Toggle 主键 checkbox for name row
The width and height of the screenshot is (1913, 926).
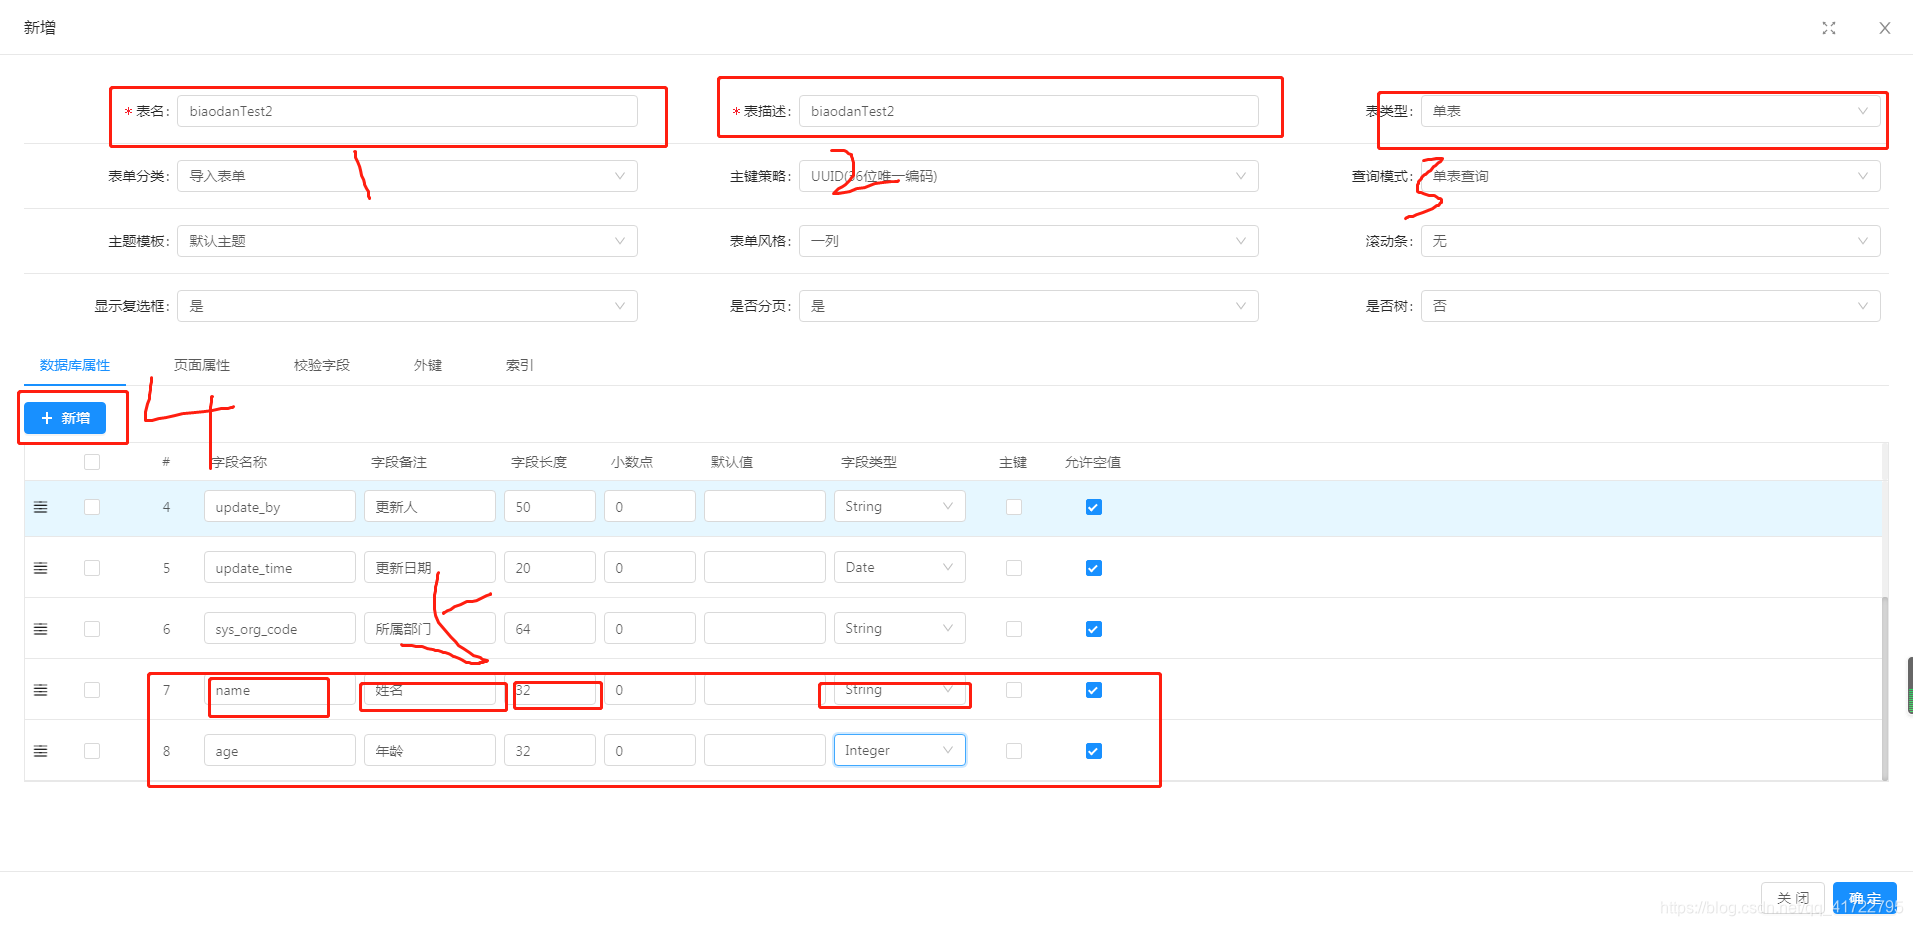coord(1014,690)
